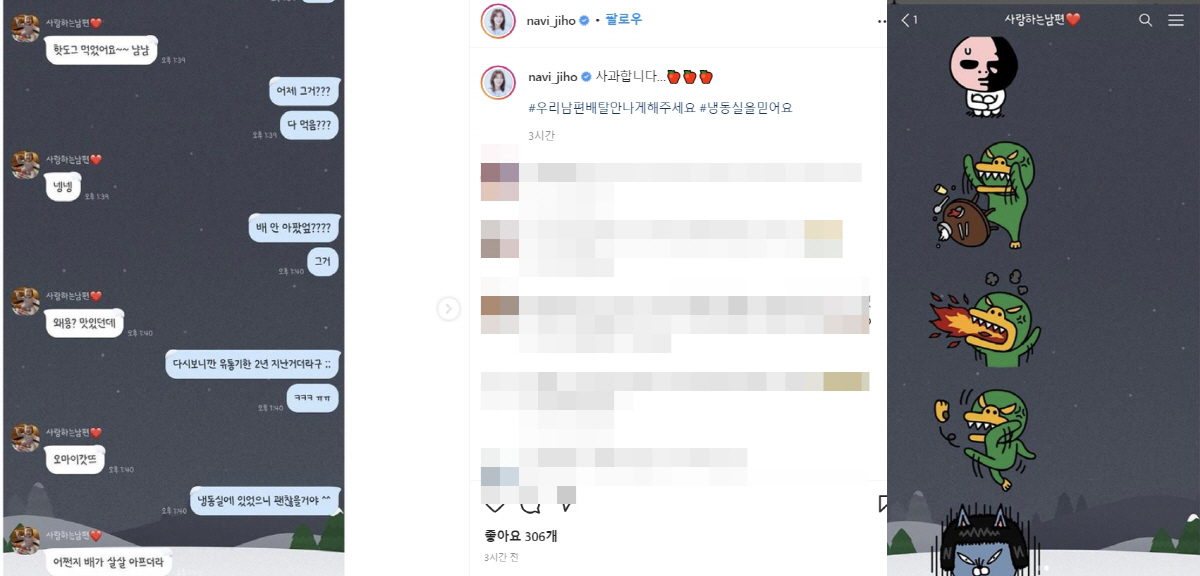Save post with the bookmark icon
1200x576 pixels.
[882, 503]
